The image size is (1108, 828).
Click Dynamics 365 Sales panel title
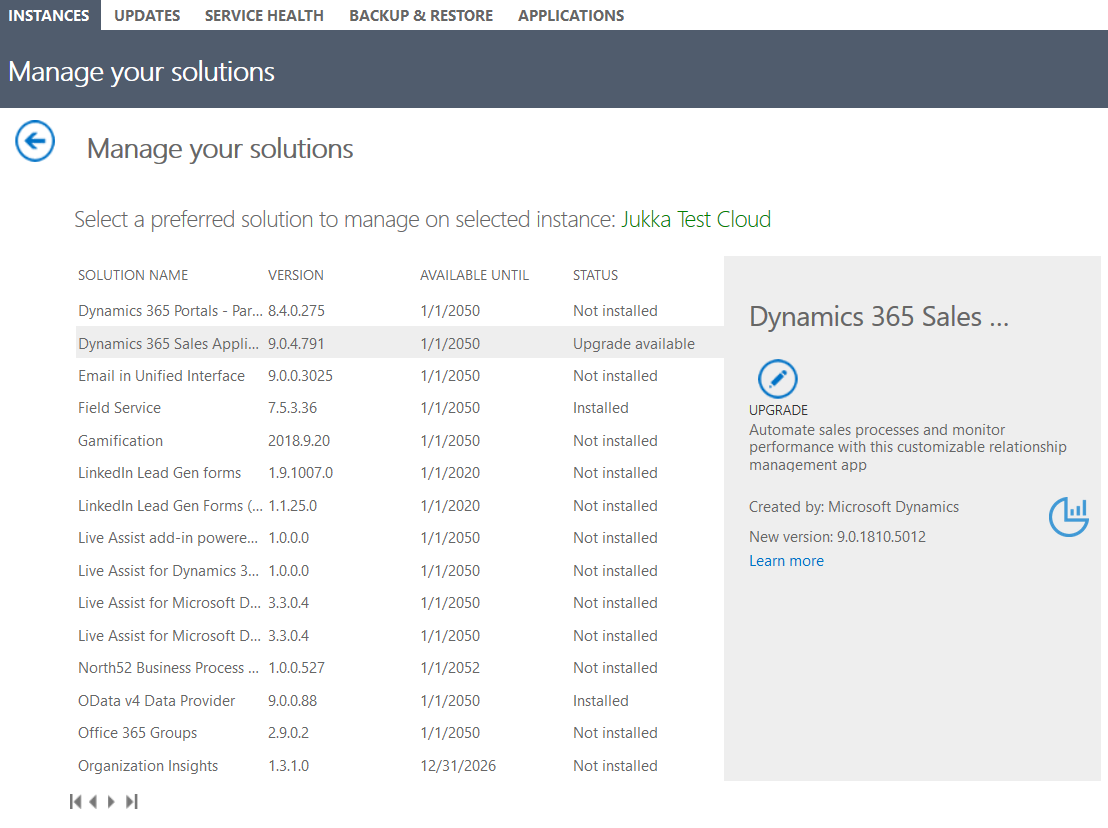(x=879, y=317)
